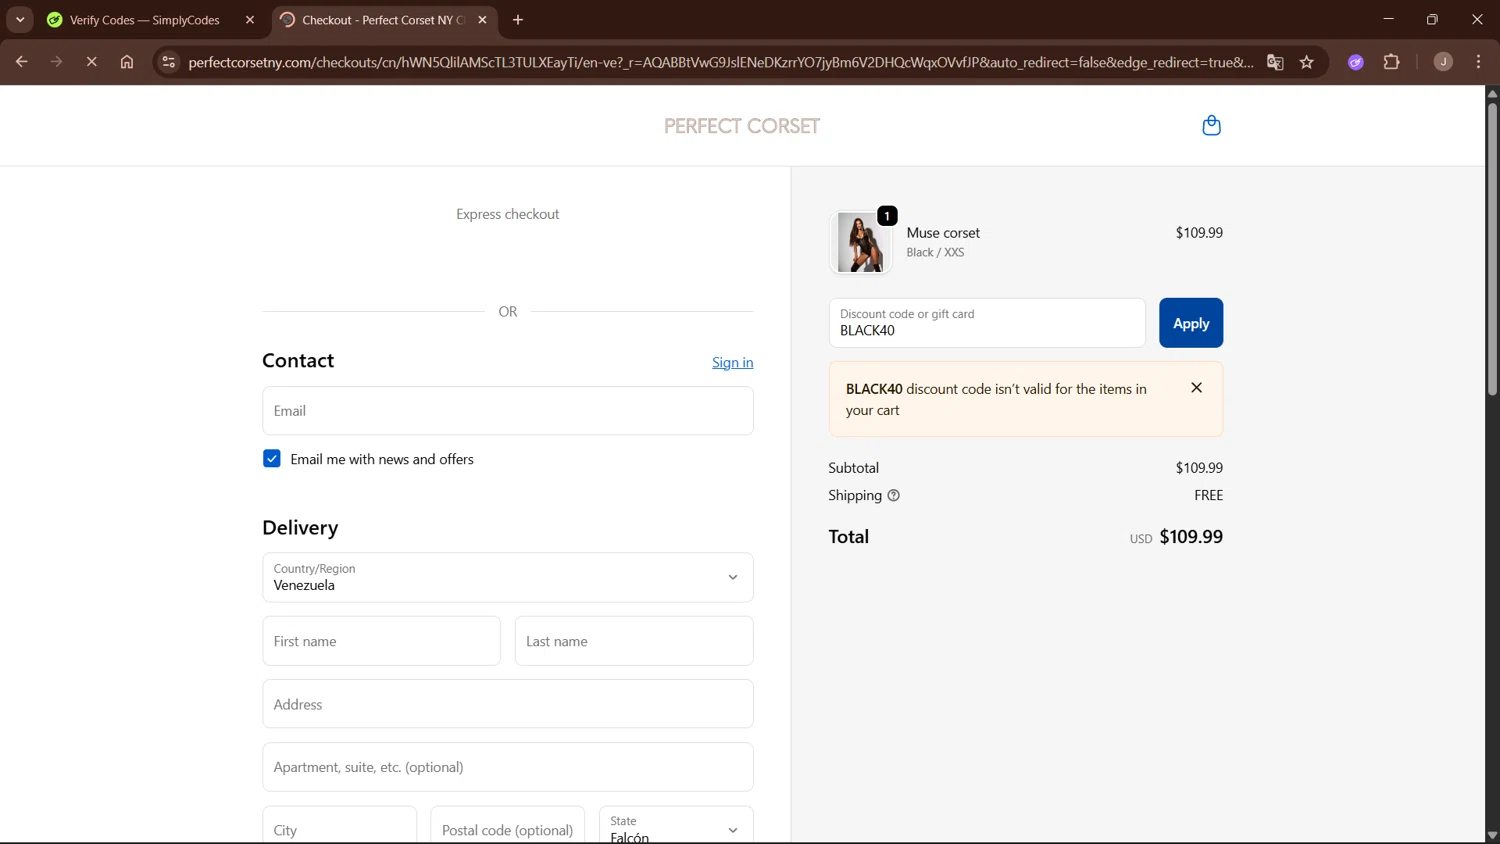Bookmark this page with the star

pyautogui.click(x=1307, y=62)
